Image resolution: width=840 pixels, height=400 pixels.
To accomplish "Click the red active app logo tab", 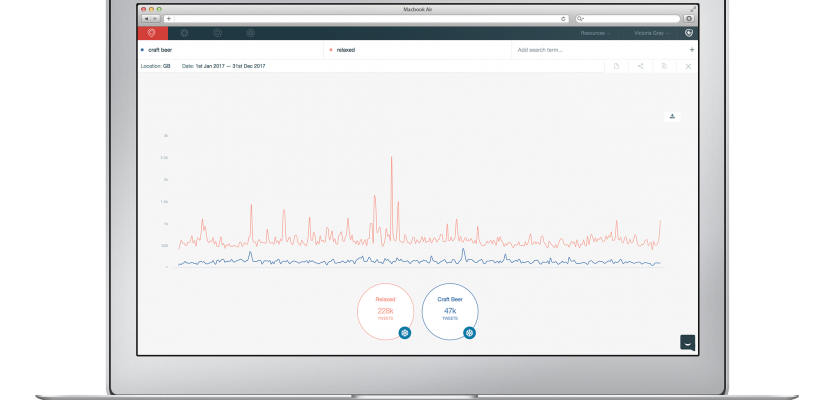I will point(152,33).
